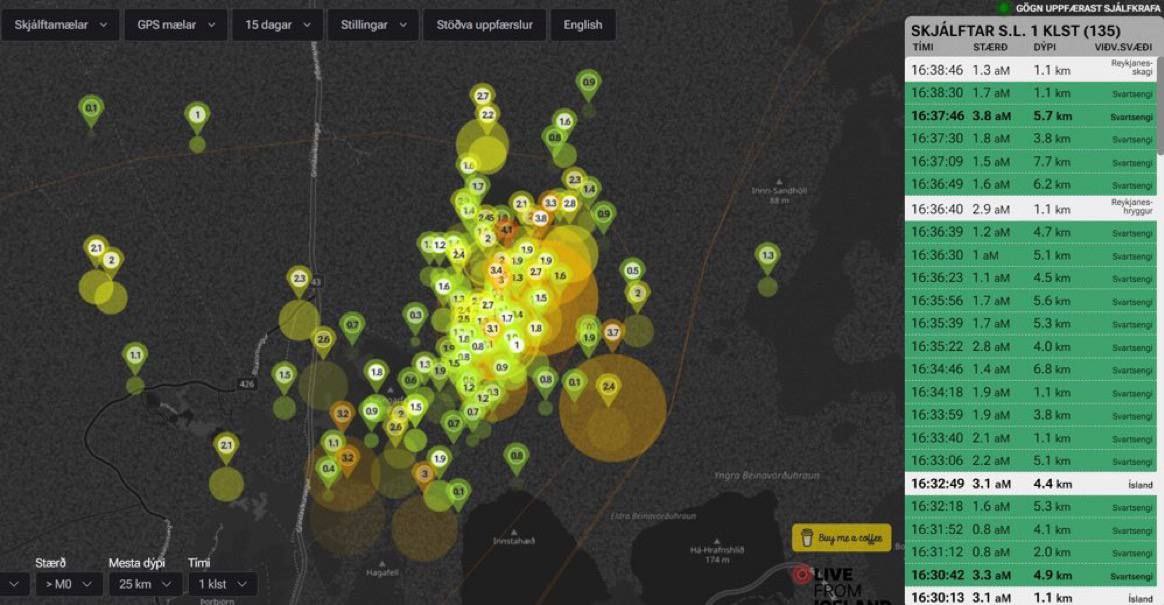
Task: Switch language to English
Action: 583,24
